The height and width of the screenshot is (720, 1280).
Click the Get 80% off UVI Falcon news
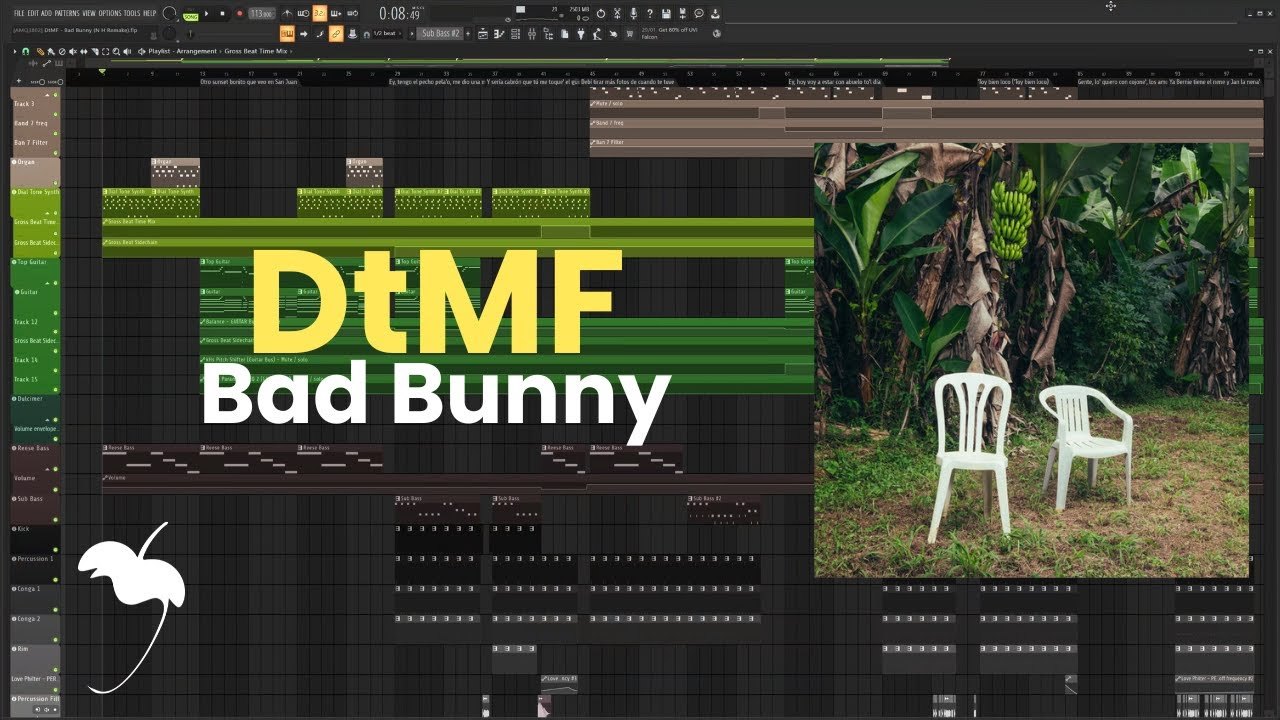pyautogui.click(x=669, y=33)
